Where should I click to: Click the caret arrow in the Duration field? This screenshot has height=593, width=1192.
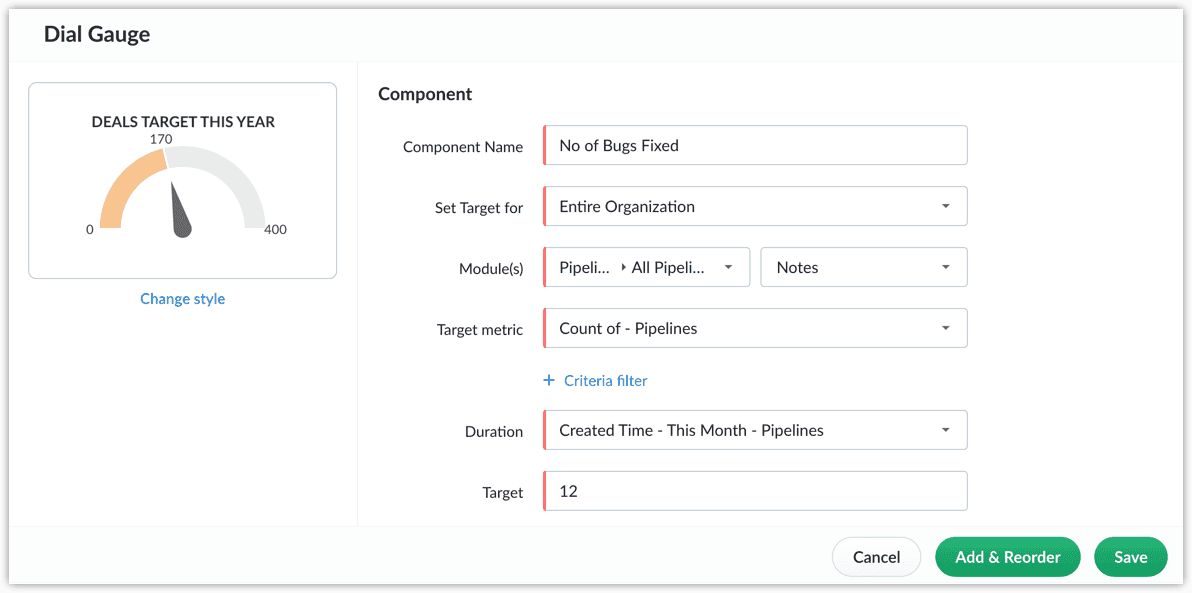tap(946, 431)
